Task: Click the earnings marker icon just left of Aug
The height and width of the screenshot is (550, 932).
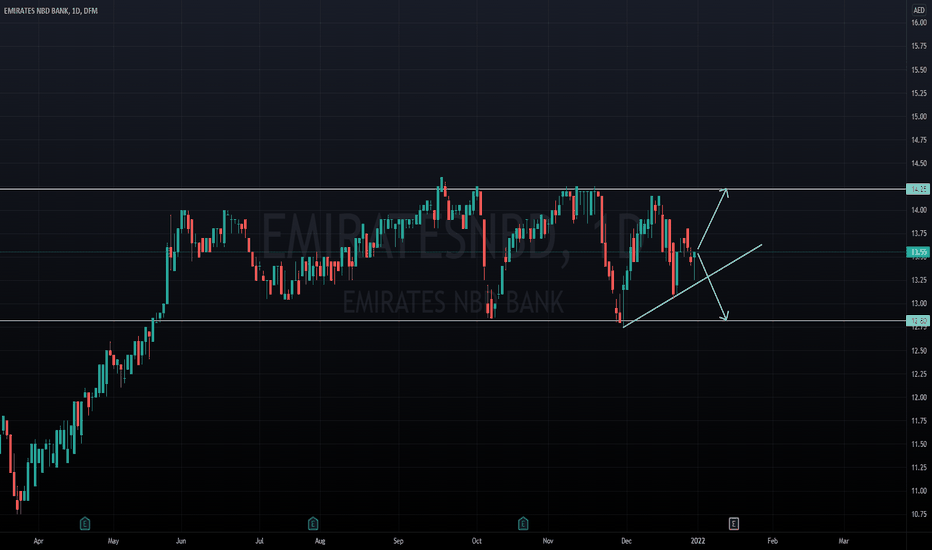Action: [x=313, y=524]
